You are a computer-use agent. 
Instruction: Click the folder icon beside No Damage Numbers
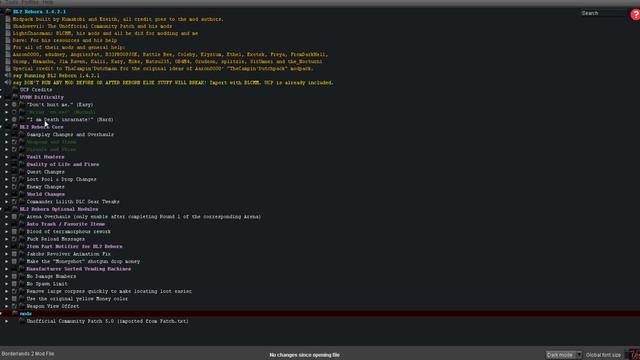pyautogui.click(x=22, y=276)
